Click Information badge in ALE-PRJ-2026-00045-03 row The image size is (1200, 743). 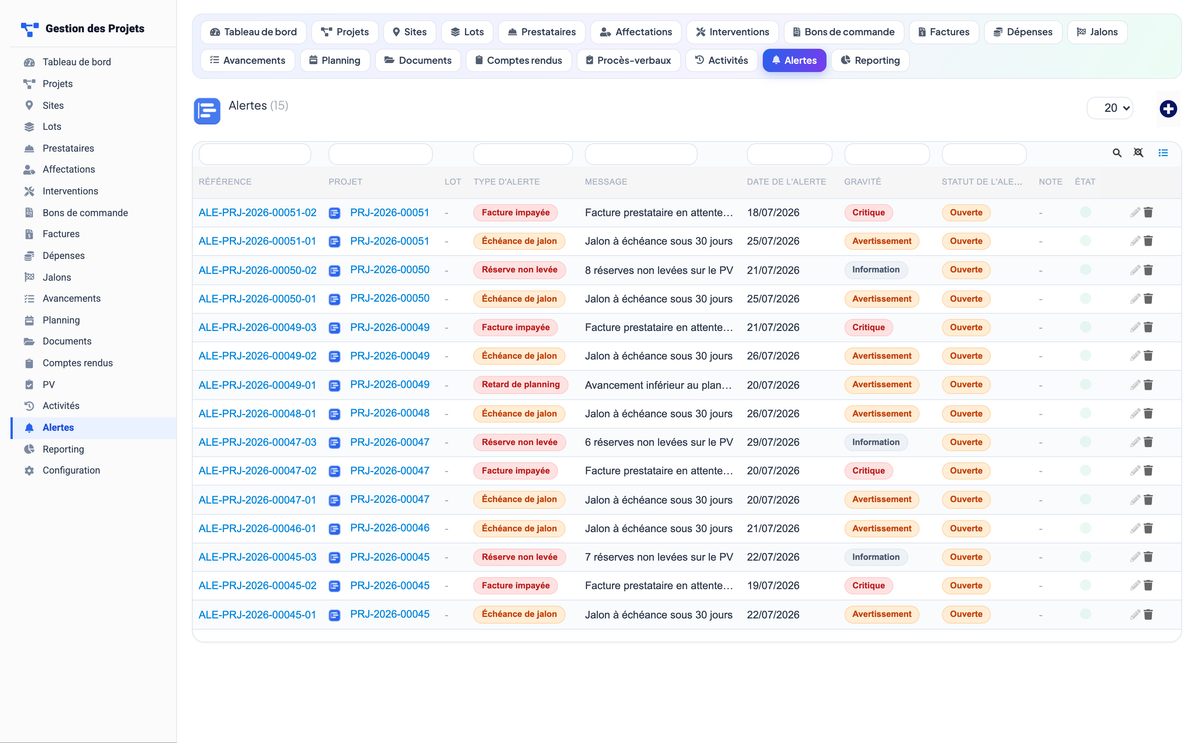(x=876, y=557)
